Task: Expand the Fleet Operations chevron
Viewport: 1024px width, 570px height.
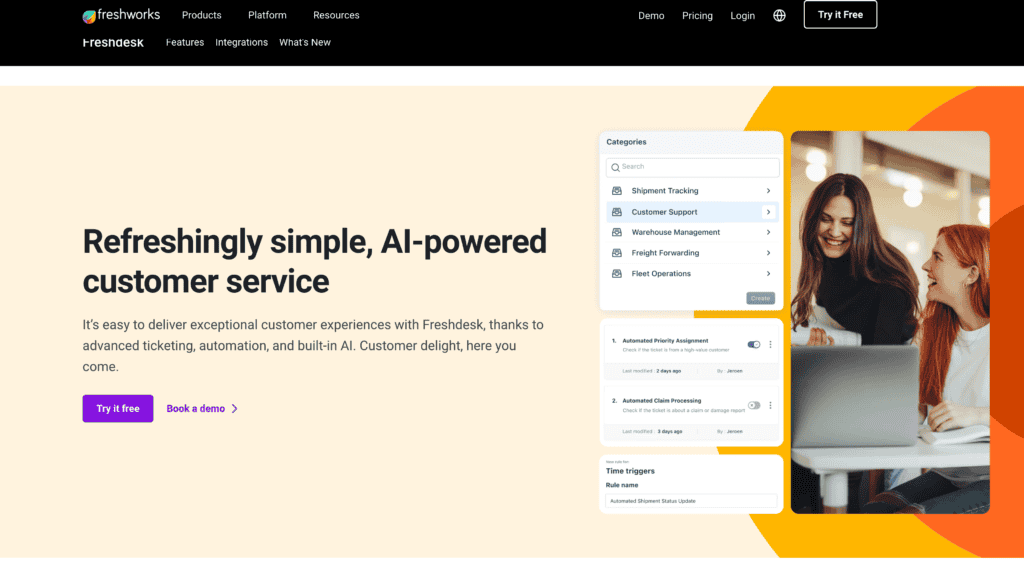Action: 769,274
